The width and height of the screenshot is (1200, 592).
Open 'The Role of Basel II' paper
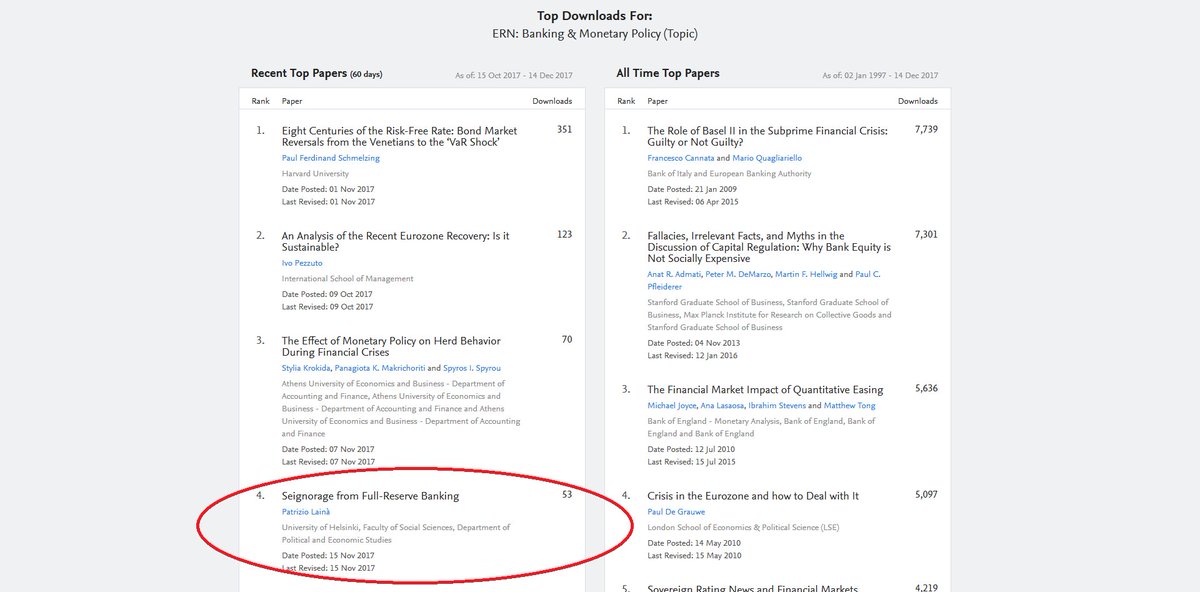point(767,136)
